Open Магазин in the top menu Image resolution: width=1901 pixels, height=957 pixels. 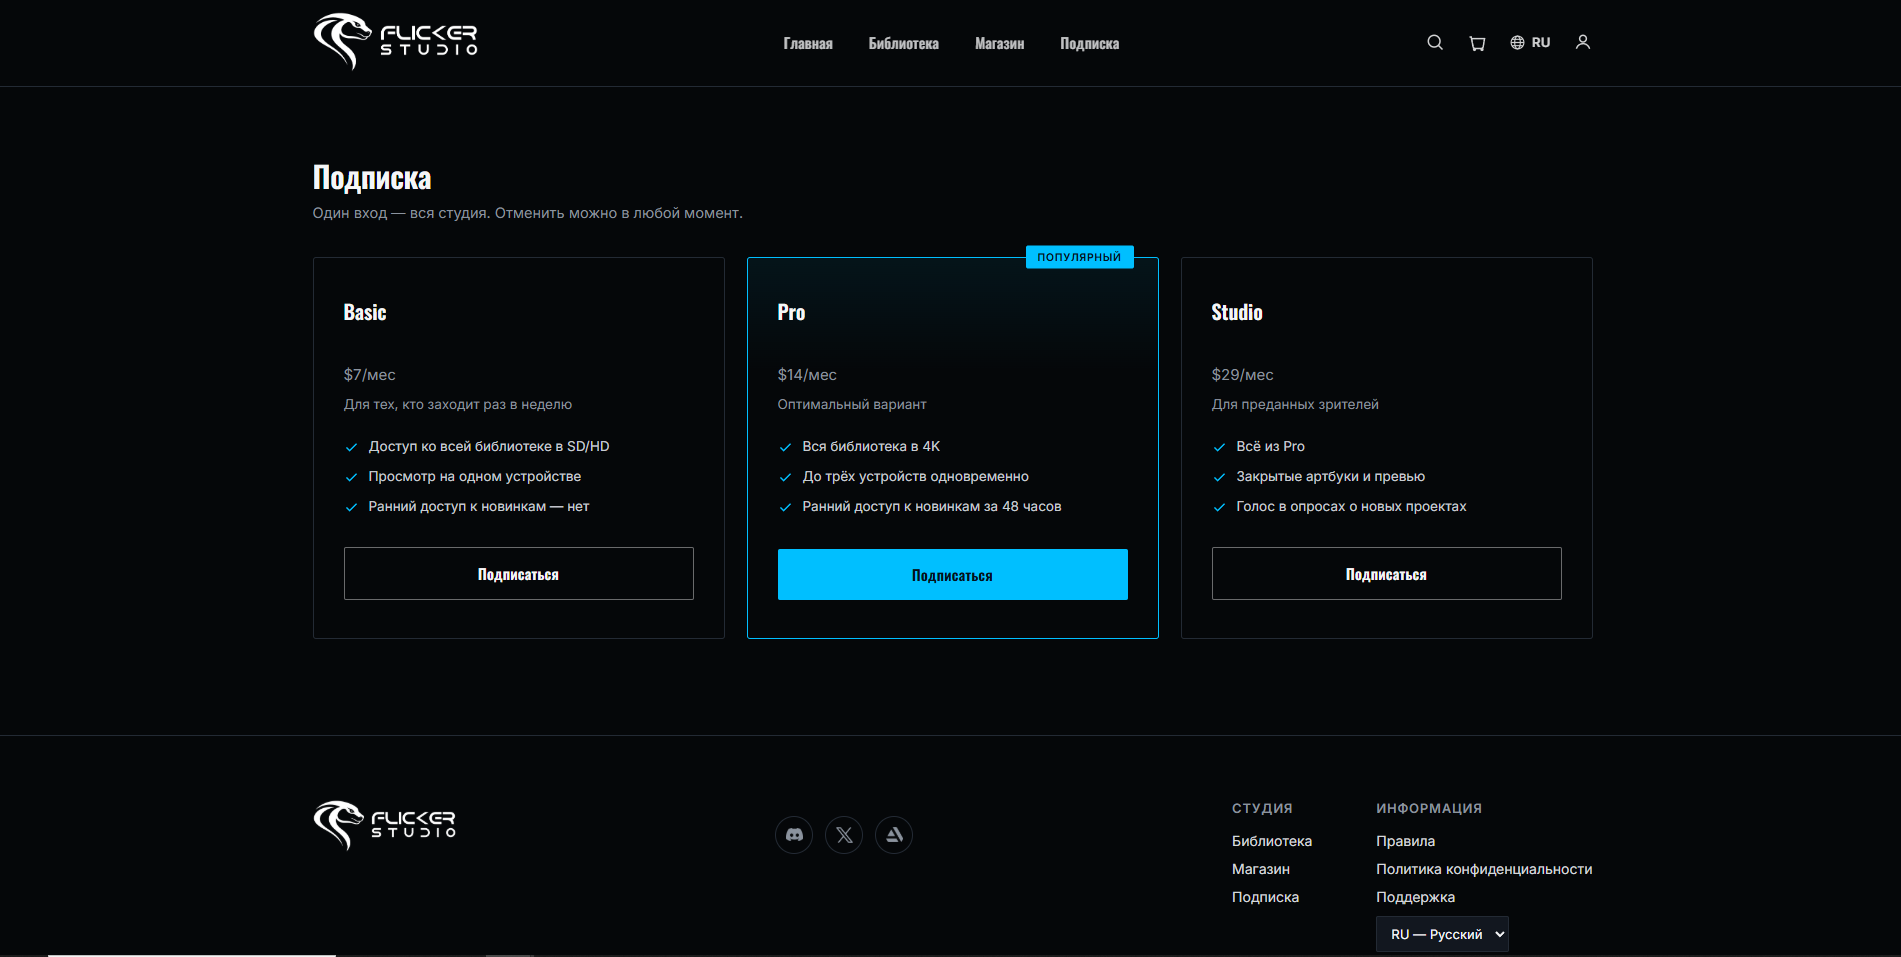click(1000, 44)
